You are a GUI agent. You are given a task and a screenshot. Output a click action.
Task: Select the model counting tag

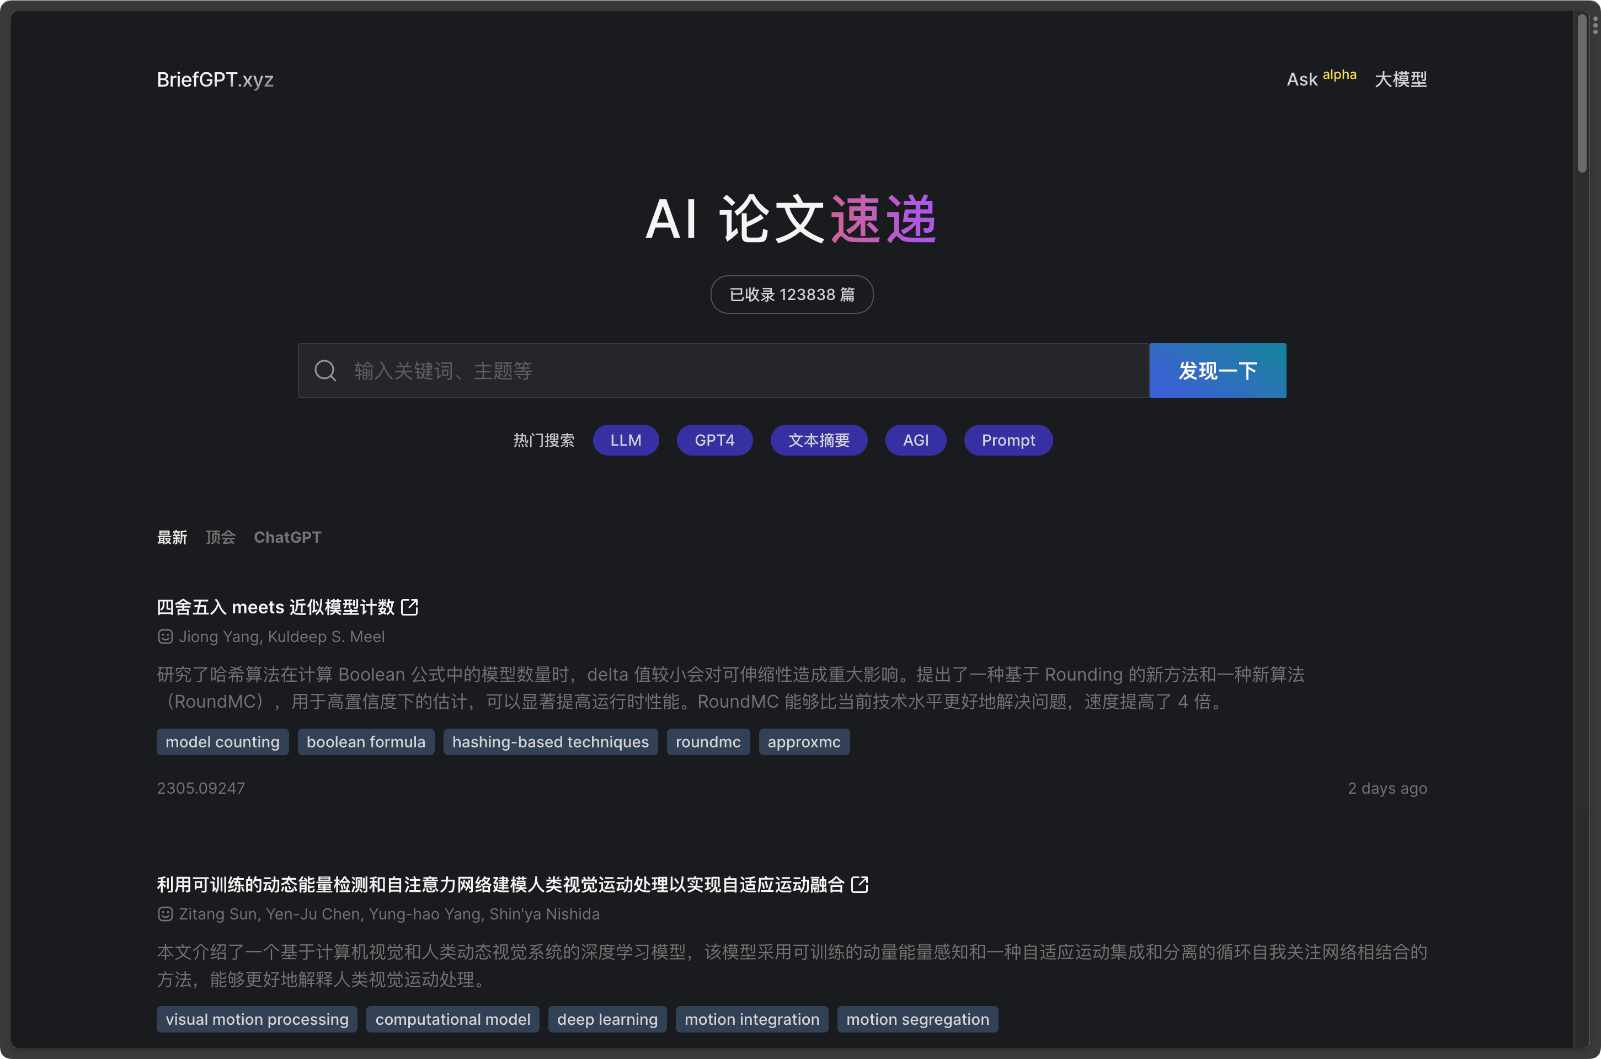222,742
